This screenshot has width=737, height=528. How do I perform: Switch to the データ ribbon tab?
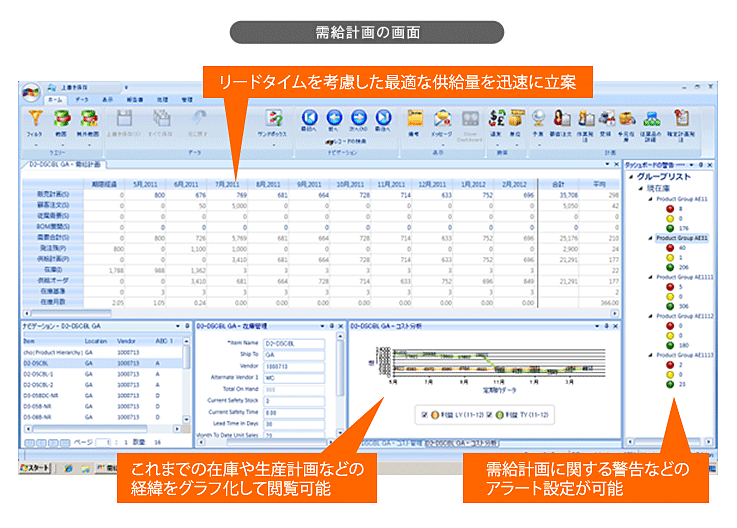point(81,100)
